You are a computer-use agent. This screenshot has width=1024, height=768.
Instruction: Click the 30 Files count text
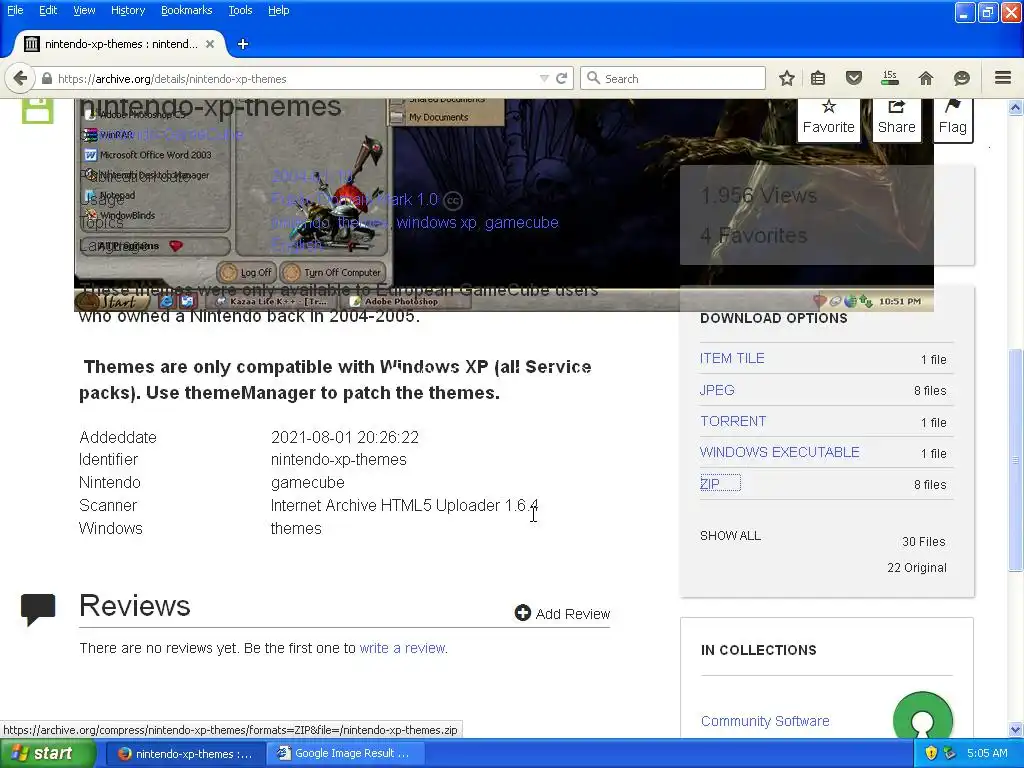click(x=923, y=541)
